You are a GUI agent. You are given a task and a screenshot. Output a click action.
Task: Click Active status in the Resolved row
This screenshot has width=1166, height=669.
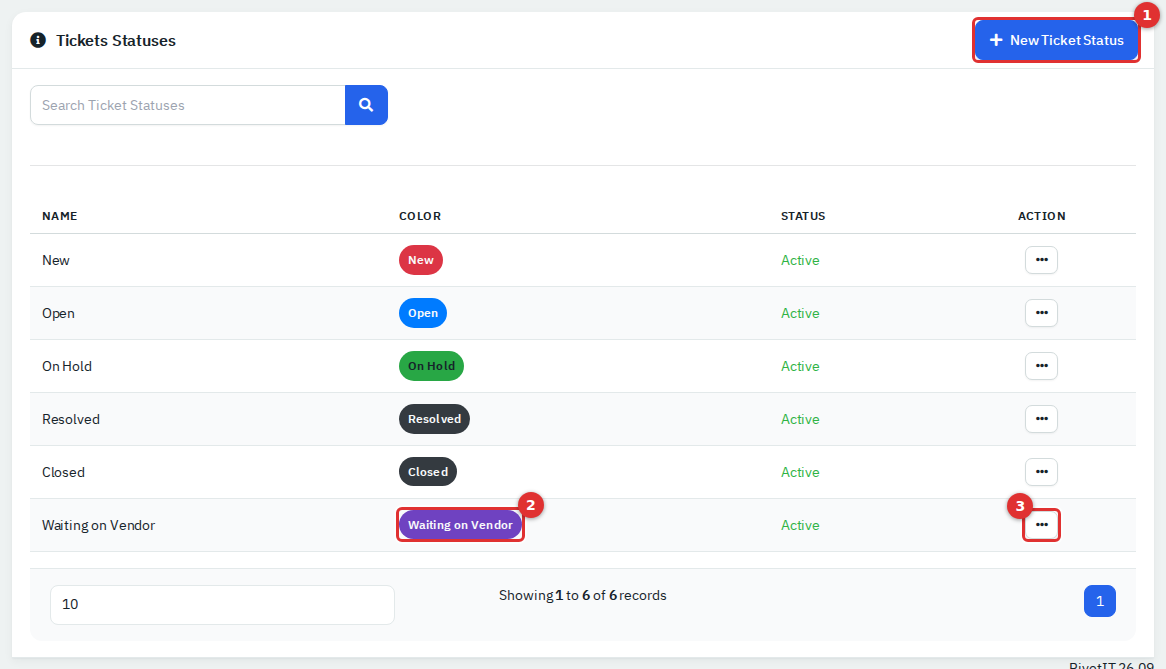[x=800, y=419]
